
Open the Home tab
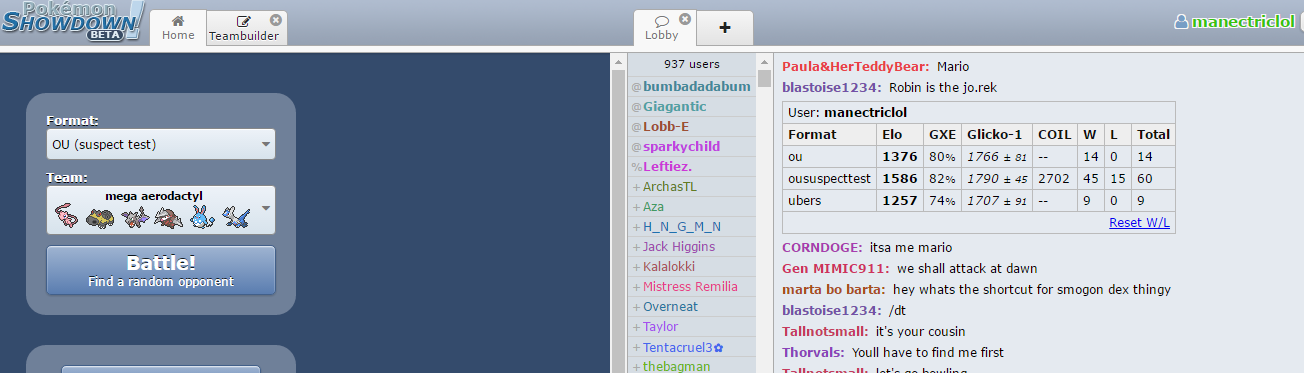click(x=178, y=28)
